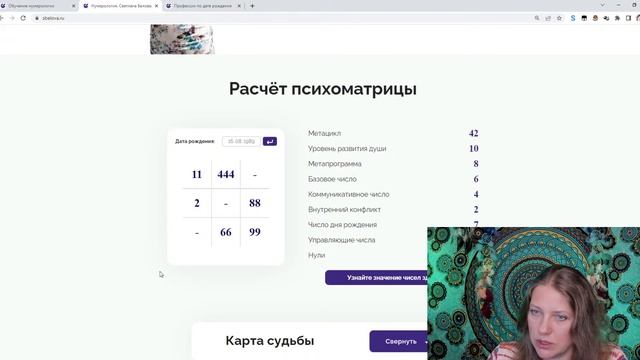Click the Число дня рождения label
The width and height of the screenshot is (640, 360).
(342, 225)
